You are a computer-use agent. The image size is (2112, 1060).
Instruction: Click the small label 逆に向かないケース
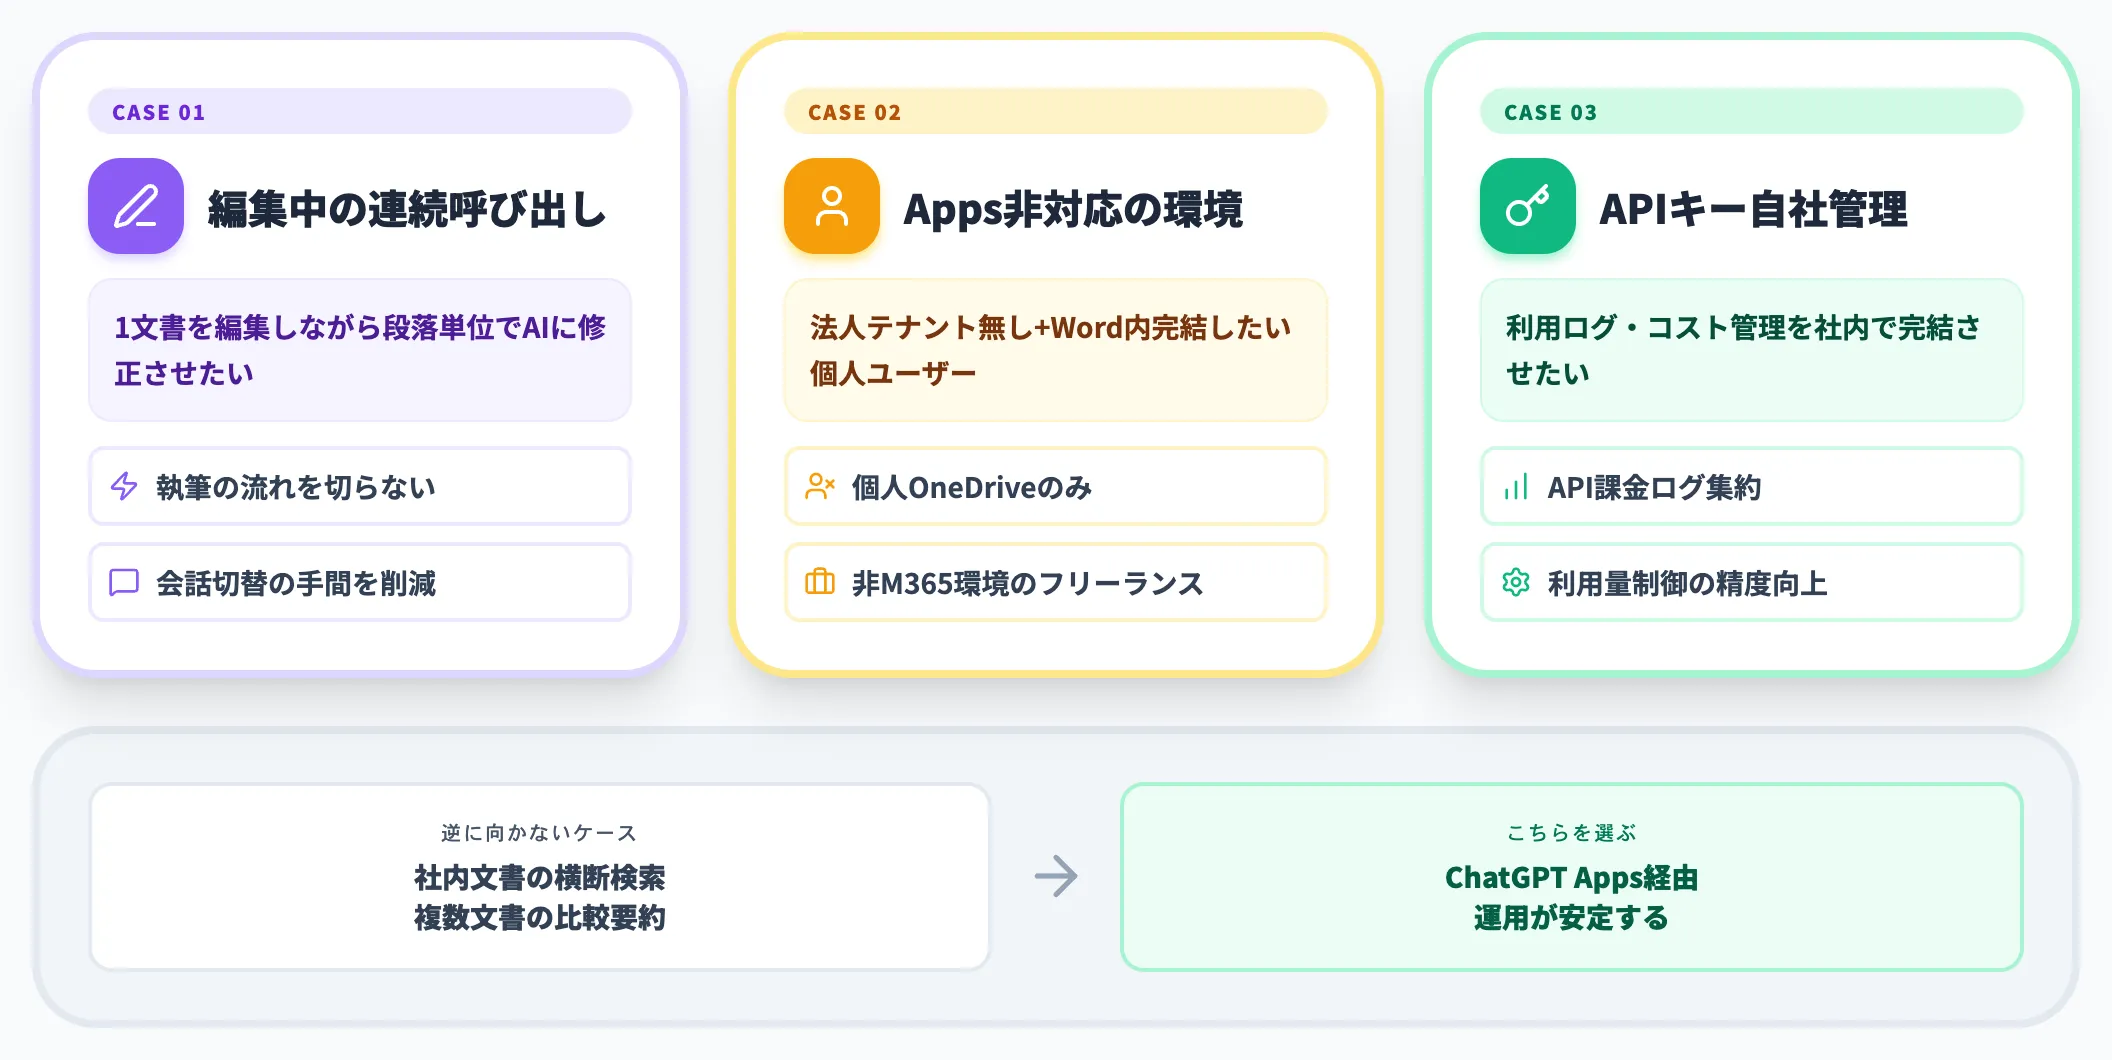(539, 832)
